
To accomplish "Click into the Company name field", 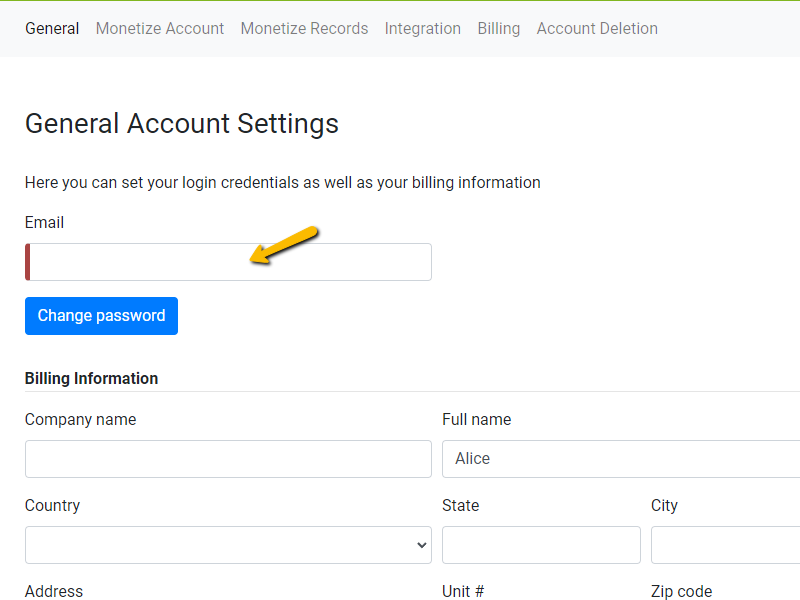I will pos(228,459).
